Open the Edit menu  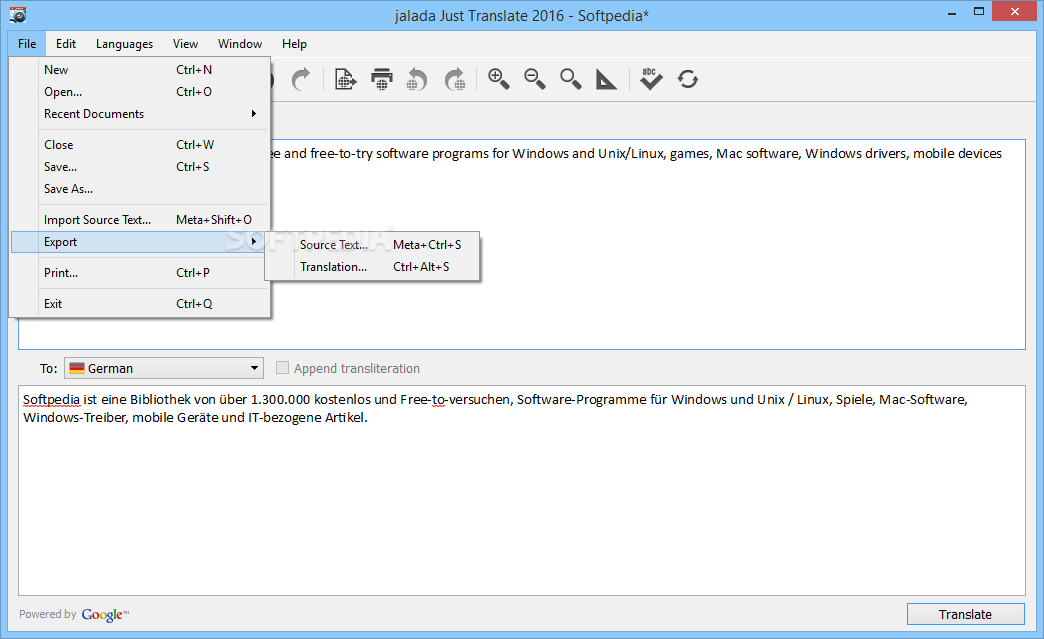(x=66, y=44)
